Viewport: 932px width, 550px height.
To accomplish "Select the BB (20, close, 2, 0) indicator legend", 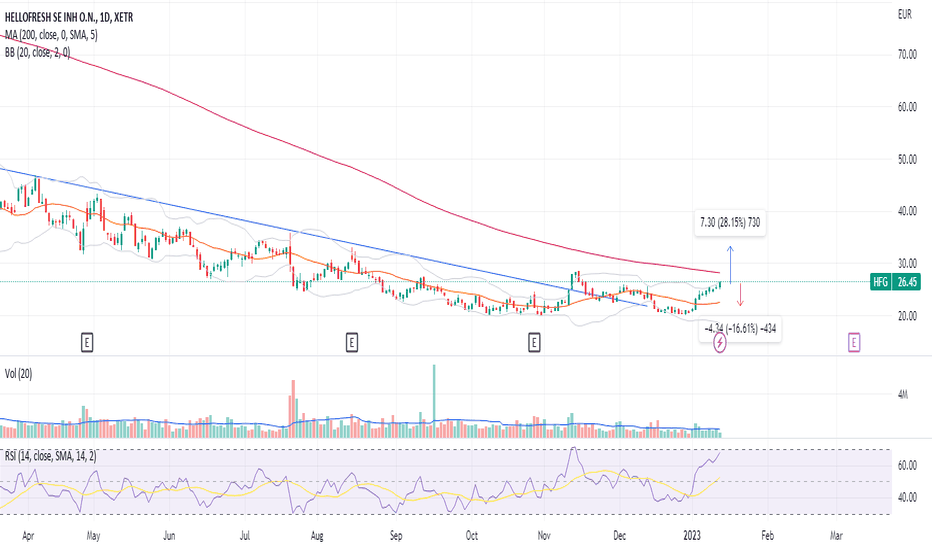I will pos(37,52).
